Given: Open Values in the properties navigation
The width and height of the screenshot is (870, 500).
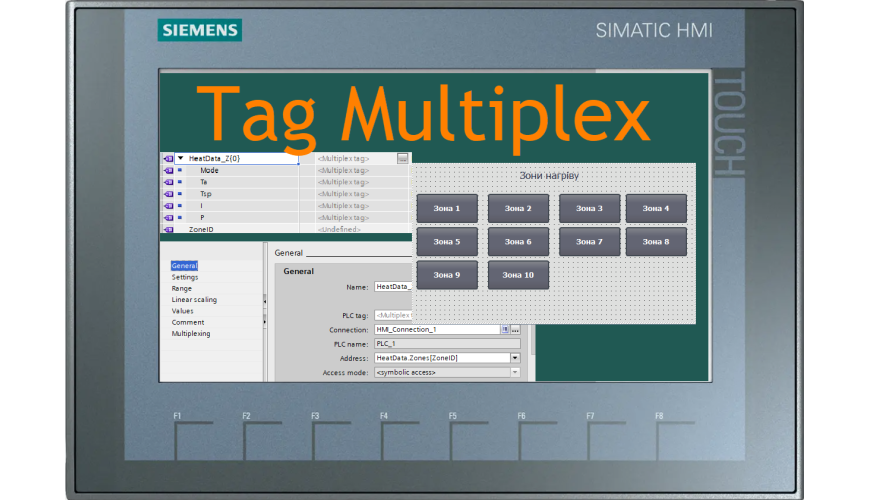Looking at the screenshot, I should point(183,311).
